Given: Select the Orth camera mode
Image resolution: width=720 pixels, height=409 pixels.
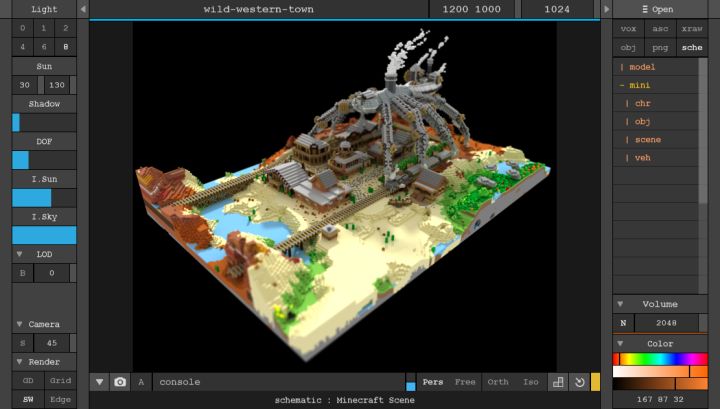Looking at the screenshot, I should 497,382.
